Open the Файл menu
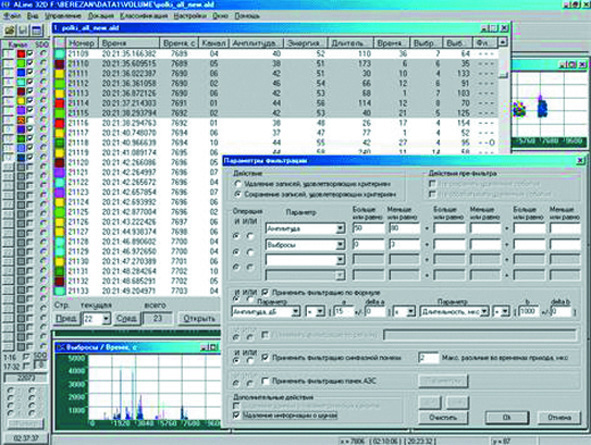 pyautogui.click(x=12, y=16)
